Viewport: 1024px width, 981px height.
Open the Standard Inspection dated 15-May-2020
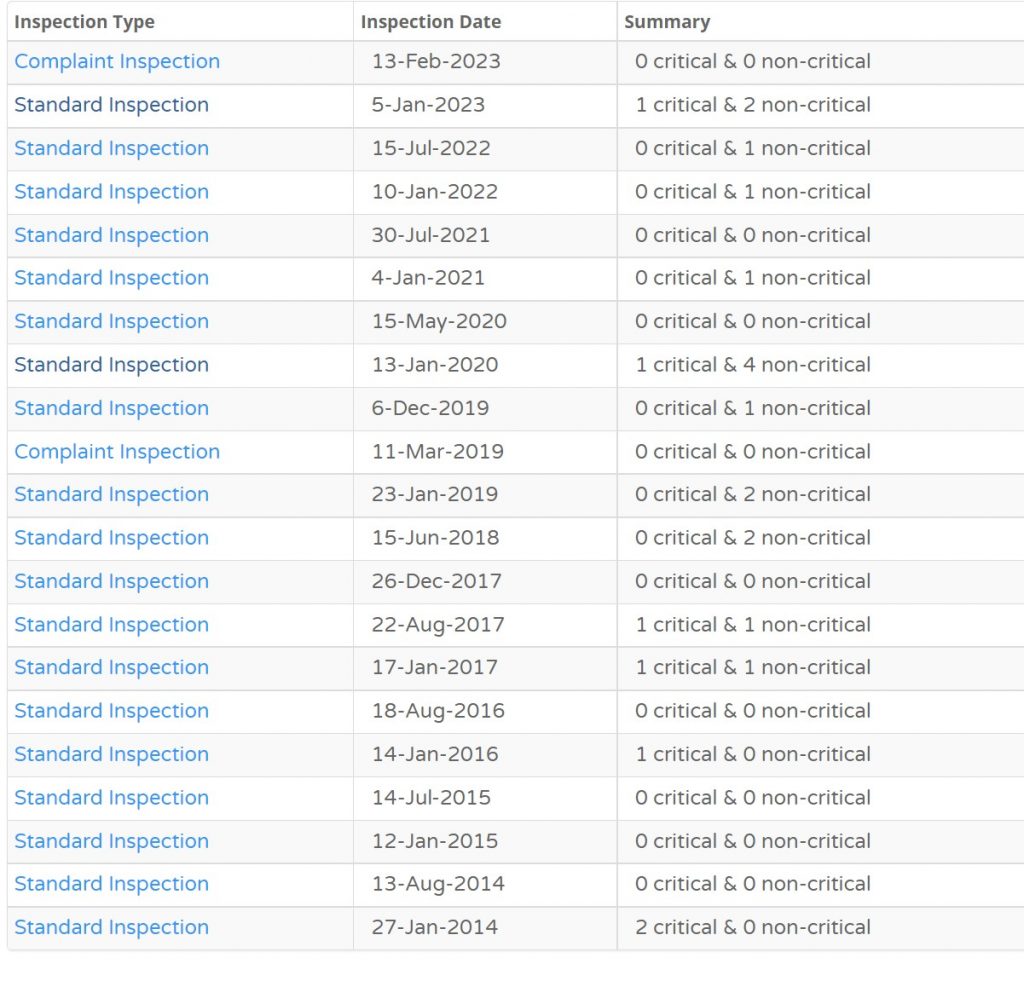[112, 321]
